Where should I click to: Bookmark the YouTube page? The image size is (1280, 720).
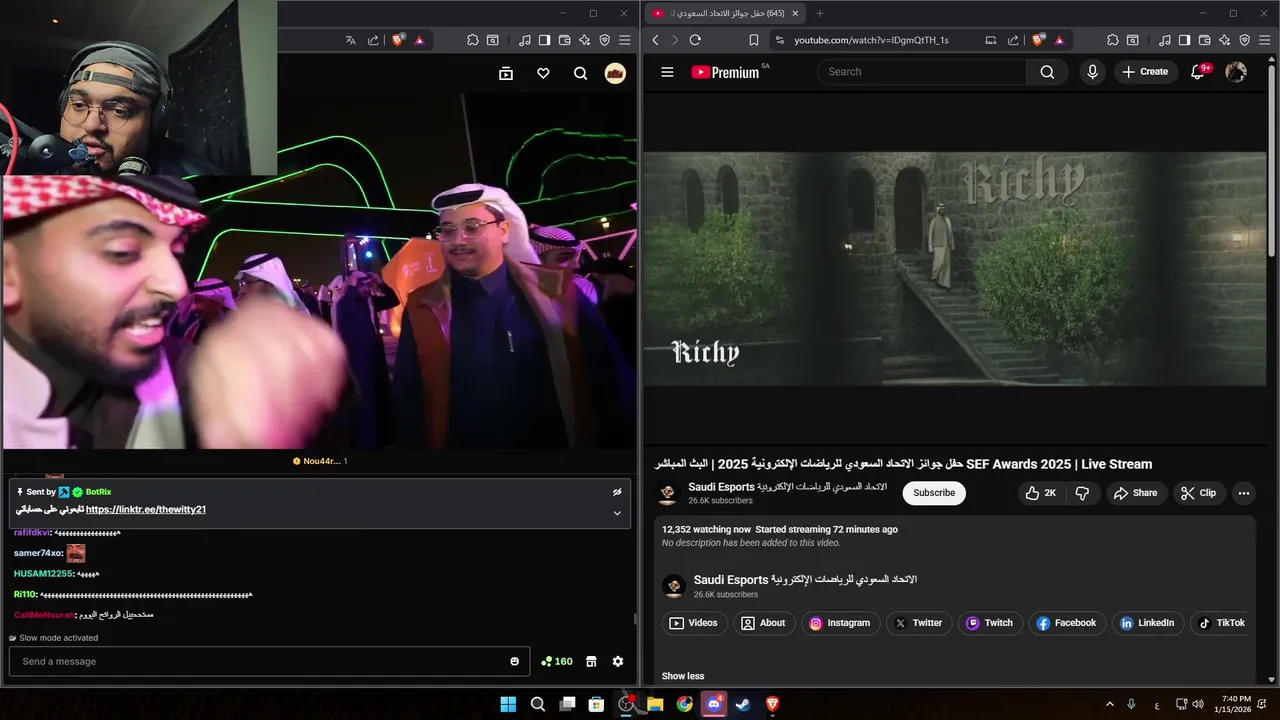click(x=754, y=40)
